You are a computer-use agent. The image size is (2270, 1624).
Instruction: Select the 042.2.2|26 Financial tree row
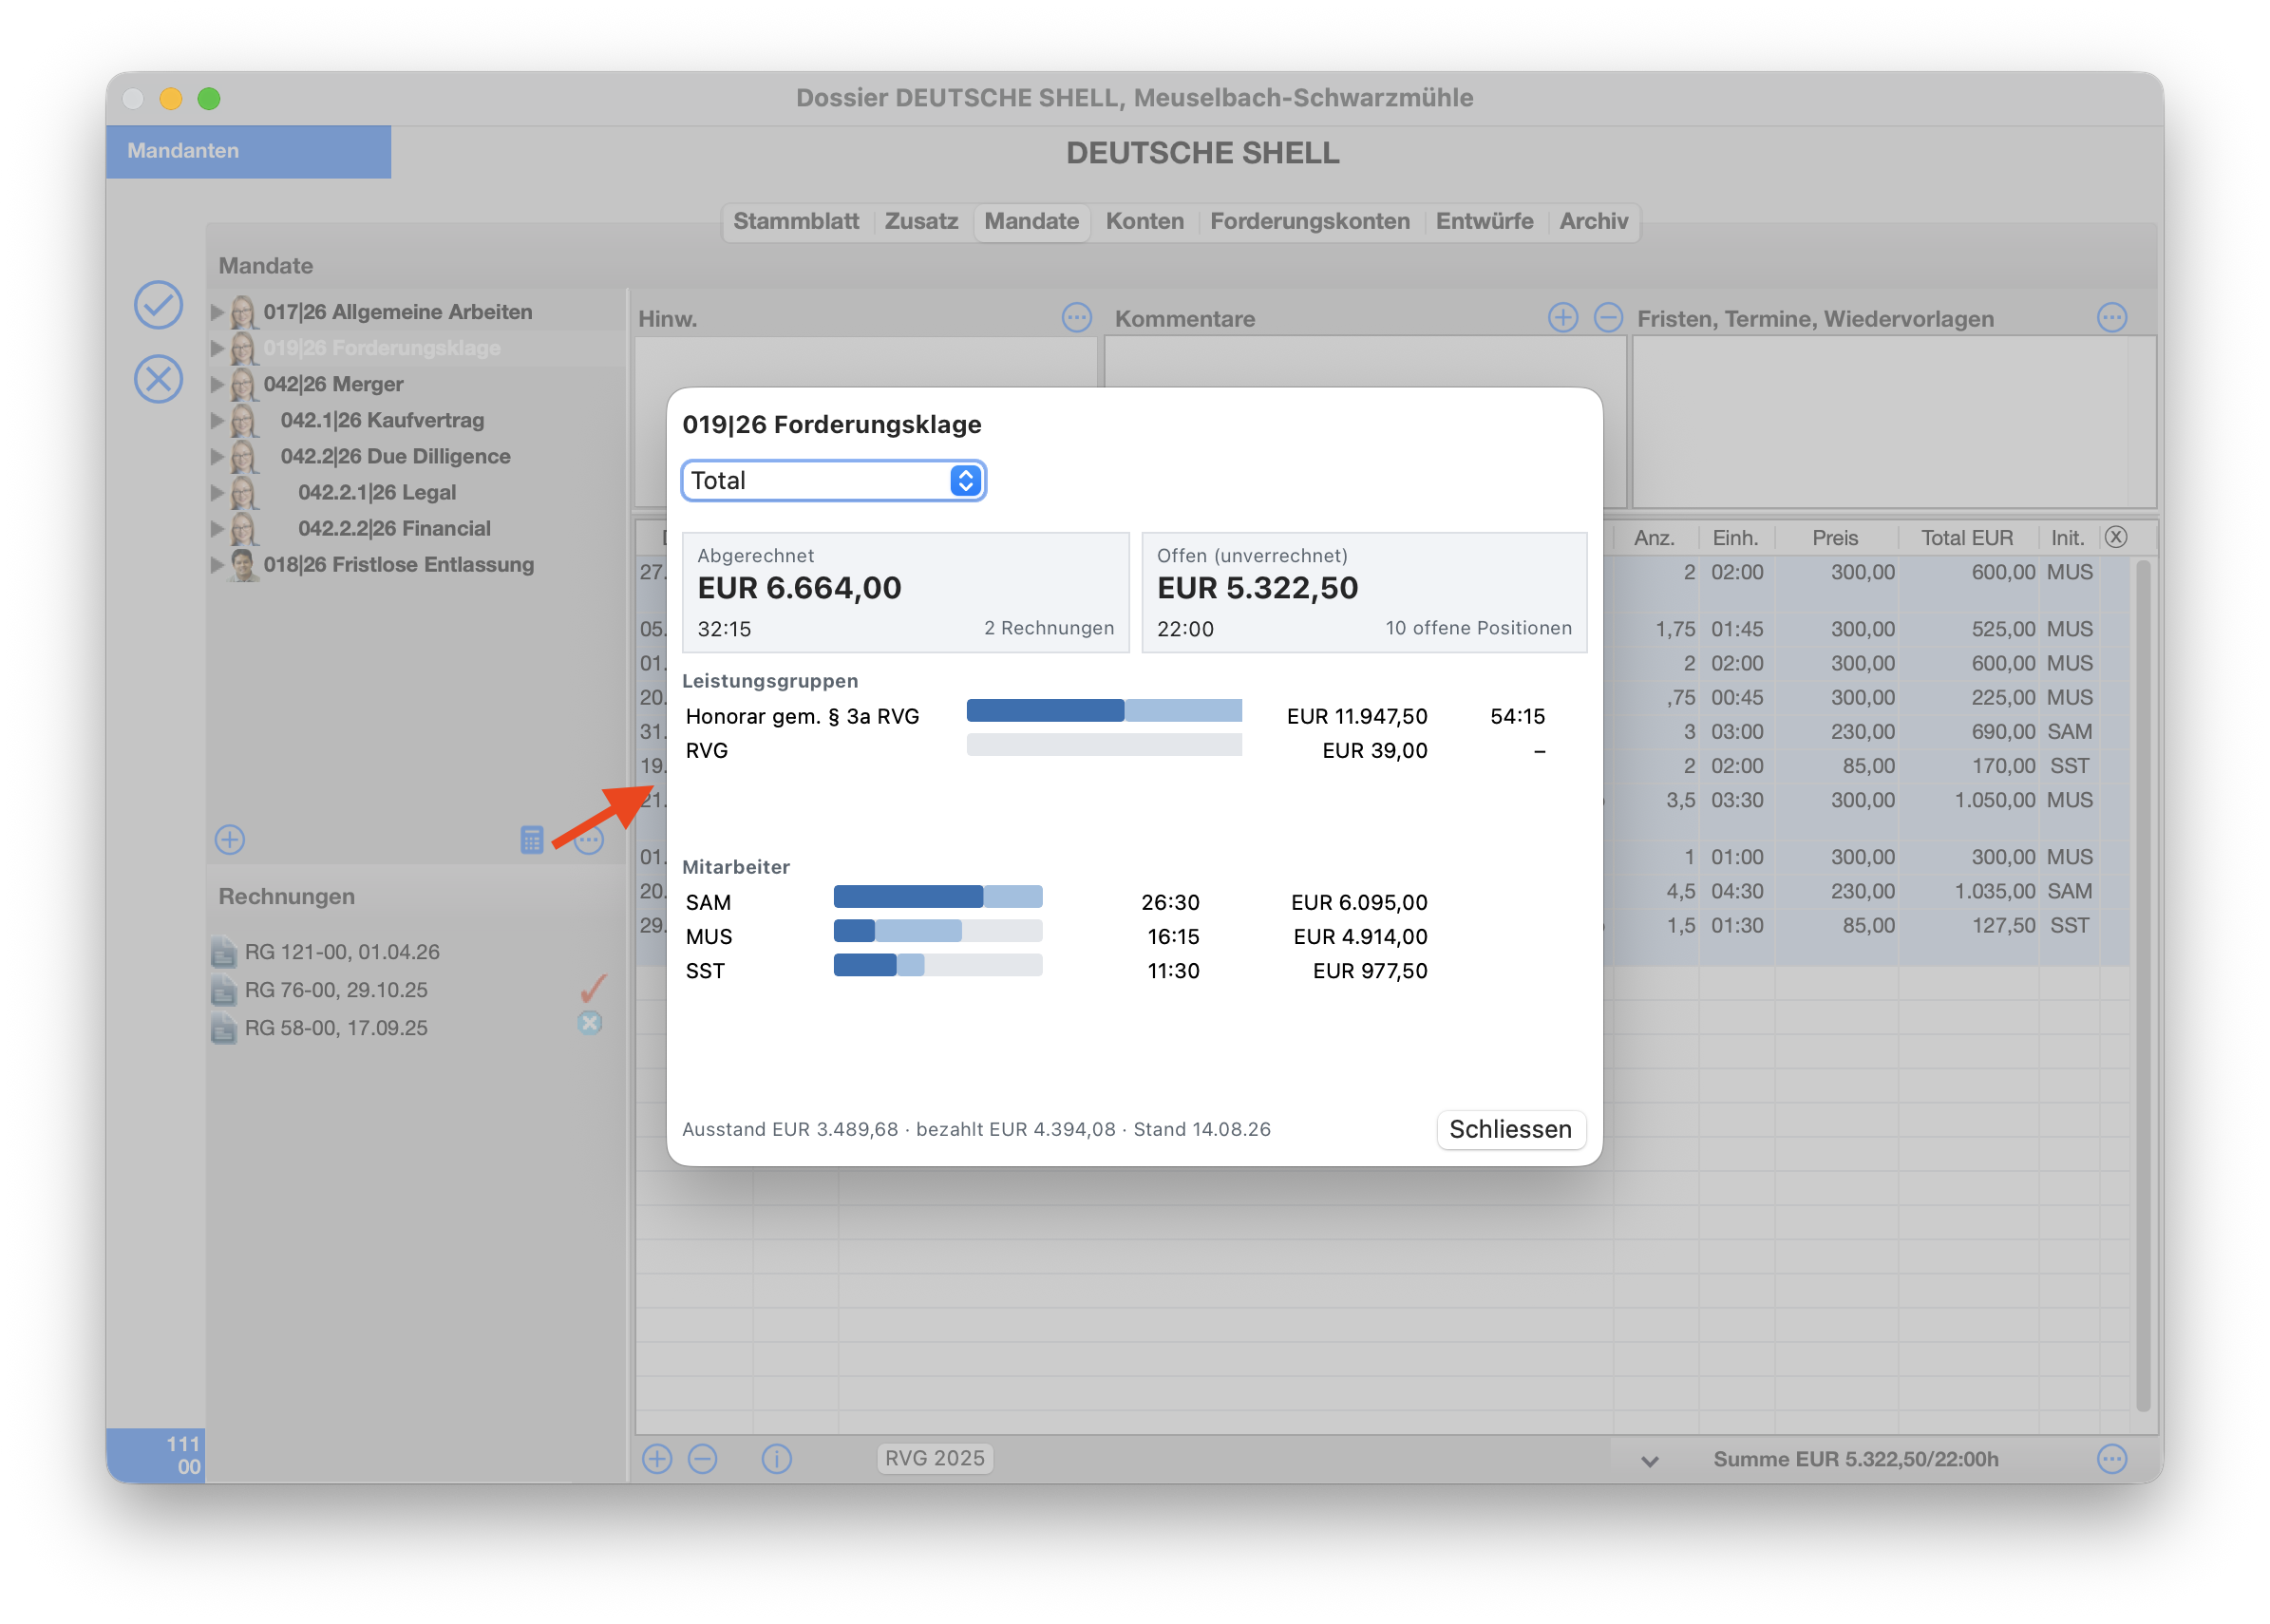[x=415, y=528]
